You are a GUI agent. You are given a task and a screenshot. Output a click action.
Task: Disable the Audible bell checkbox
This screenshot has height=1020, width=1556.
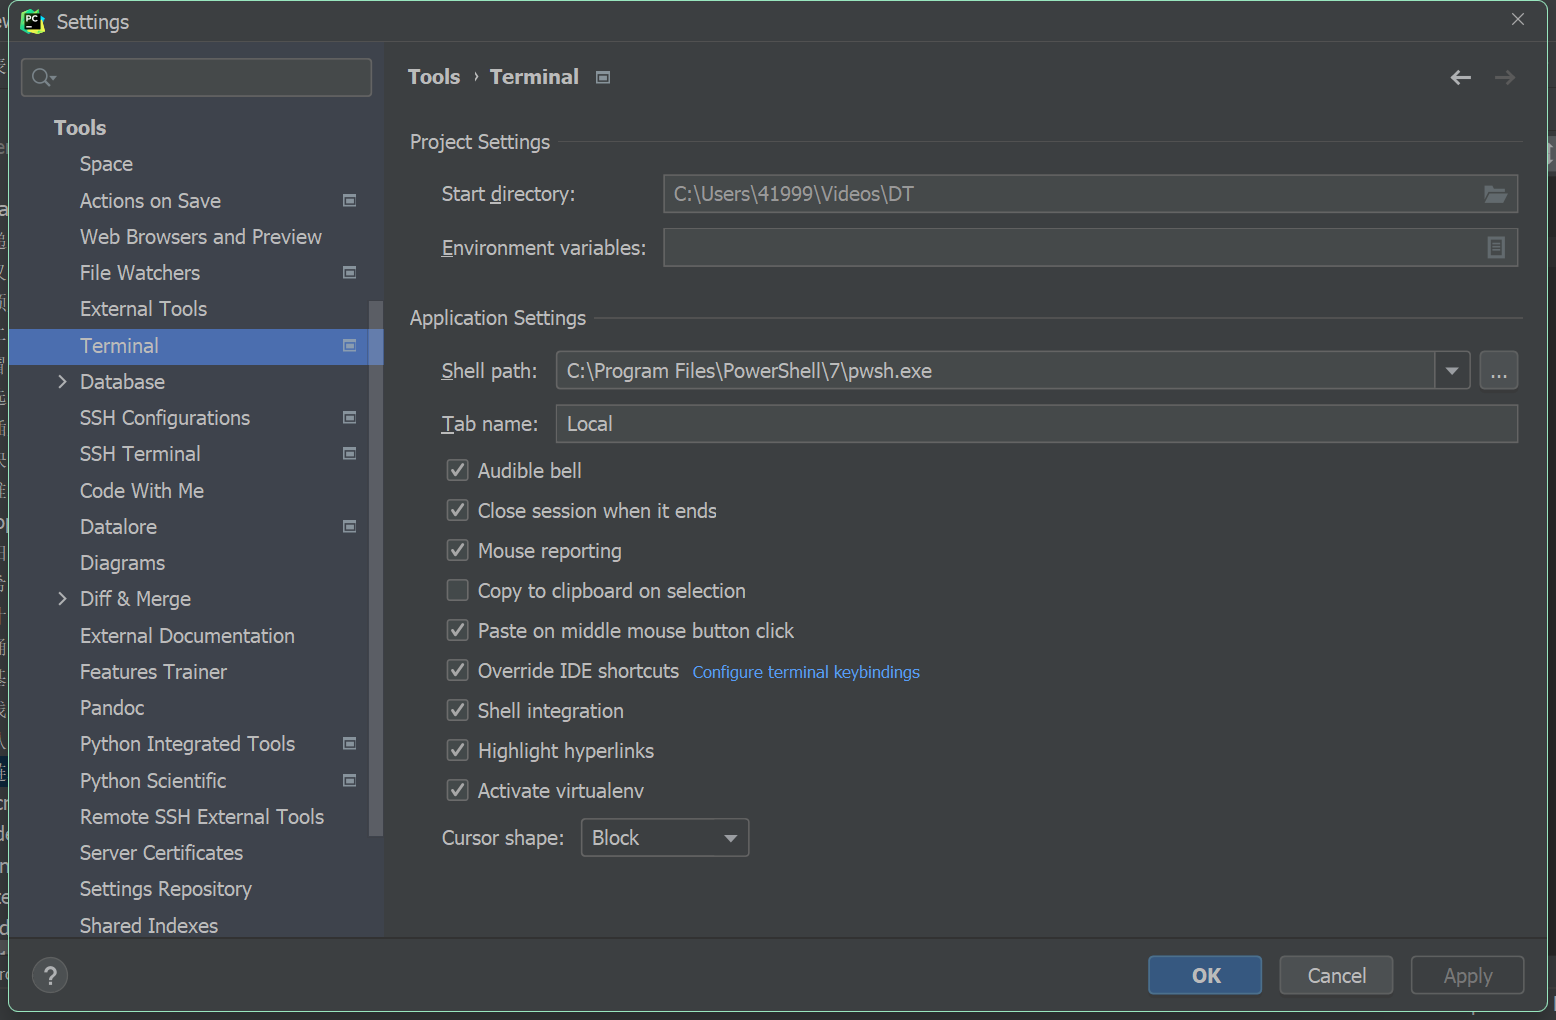tap(458, 471)
